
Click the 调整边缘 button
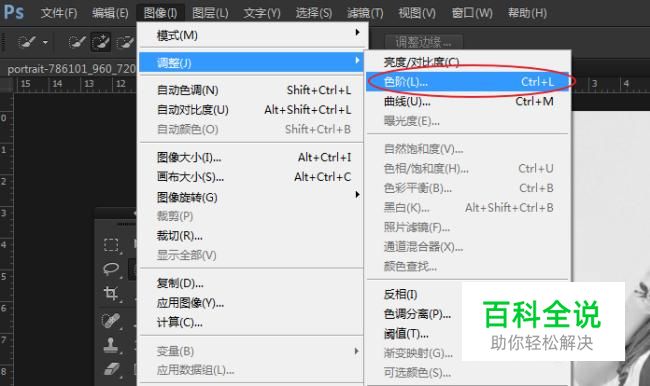[x=423, y=42]
